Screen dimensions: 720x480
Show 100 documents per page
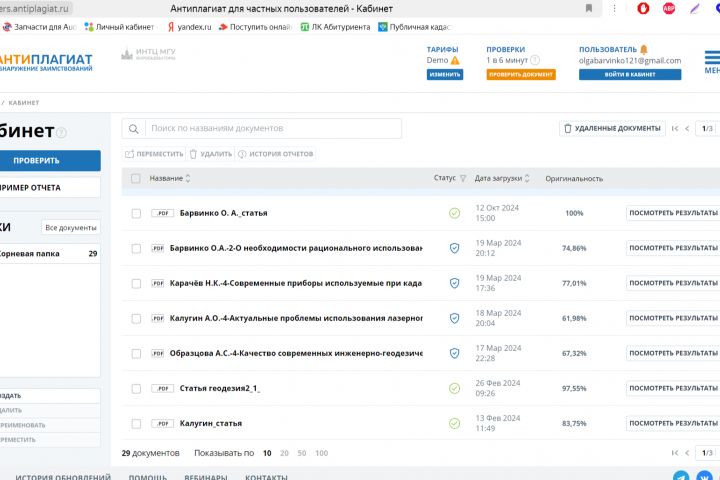(x=321, y=453)
